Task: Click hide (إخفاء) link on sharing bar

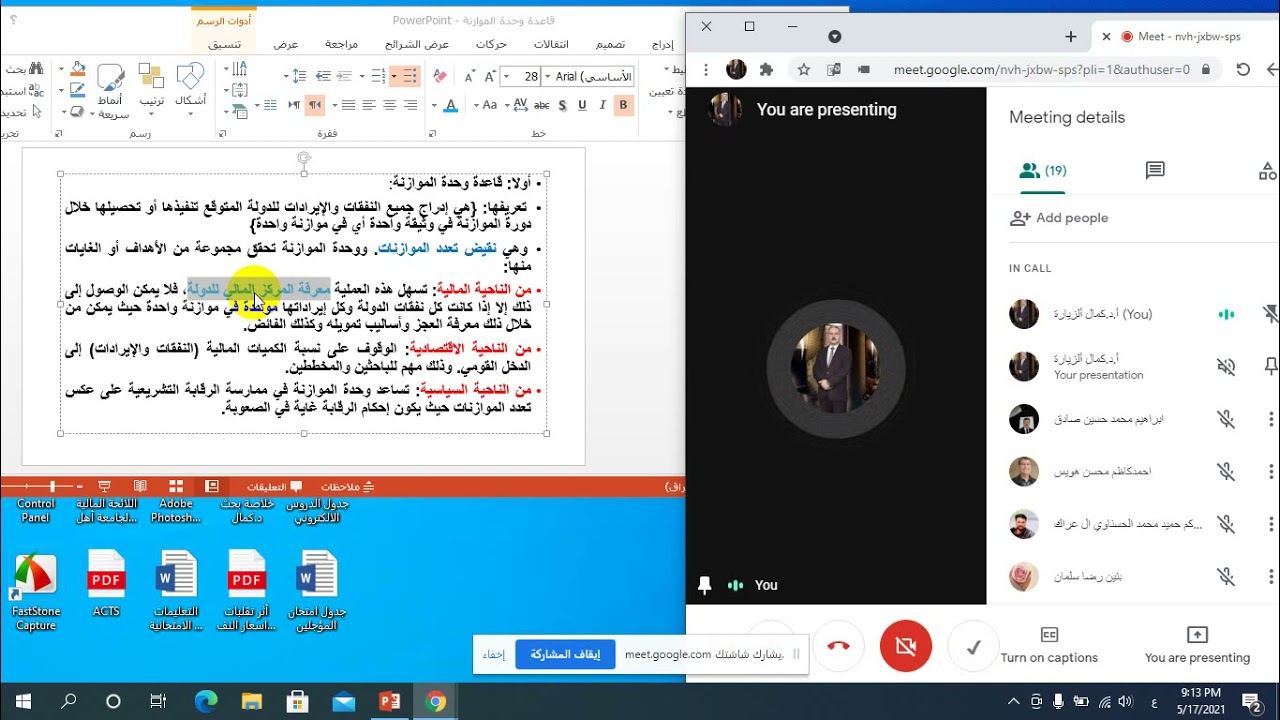Action: 494,655
